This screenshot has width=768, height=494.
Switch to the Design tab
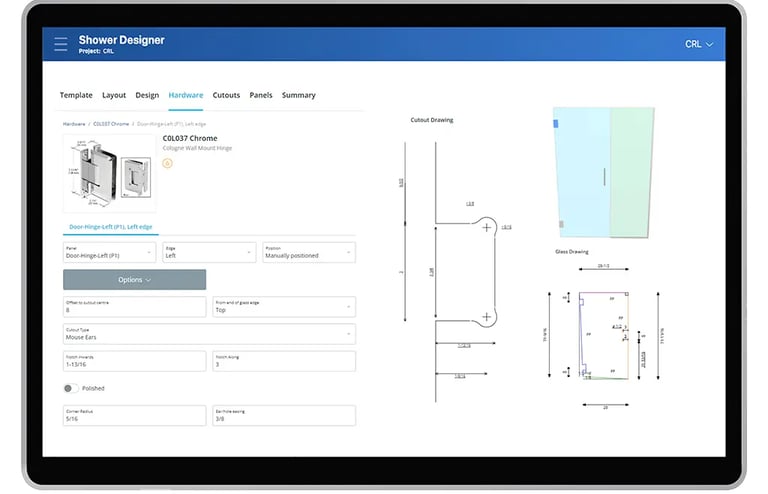[x=147, y=95]
